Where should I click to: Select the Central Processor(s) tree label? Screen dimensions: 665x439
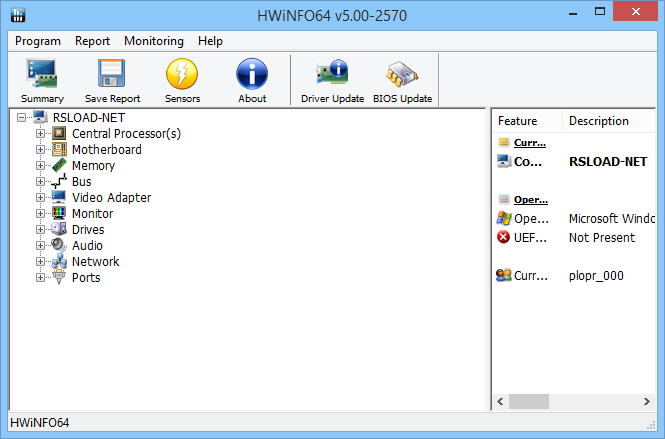click(126, 134)
